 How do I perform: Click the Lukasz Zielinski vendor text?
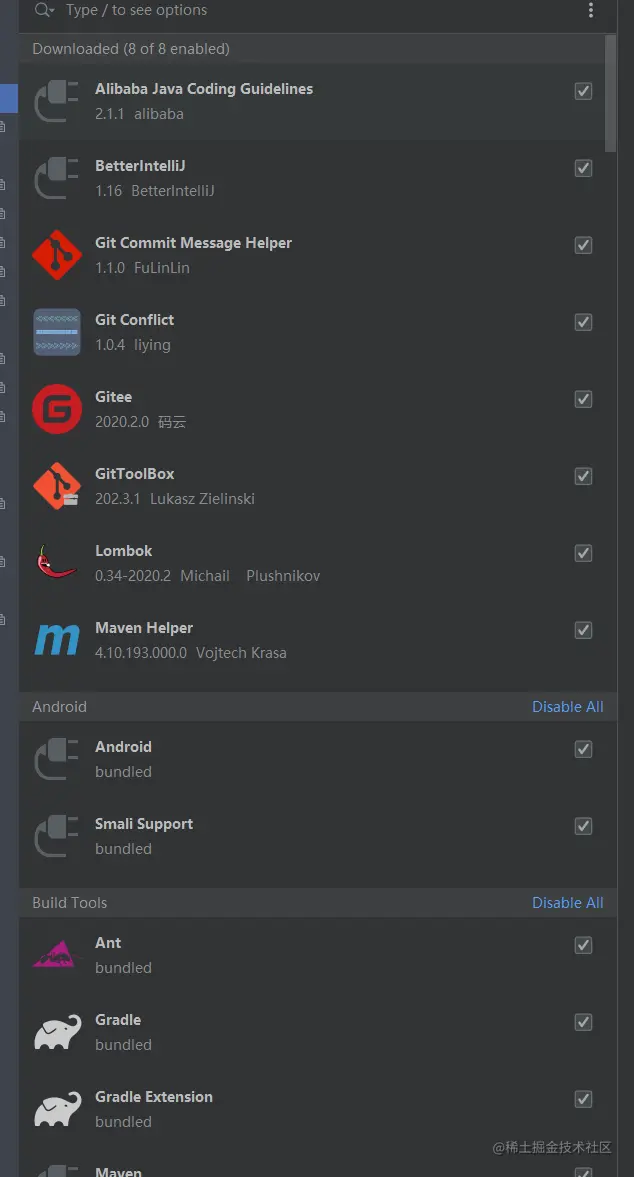point(203,498)
